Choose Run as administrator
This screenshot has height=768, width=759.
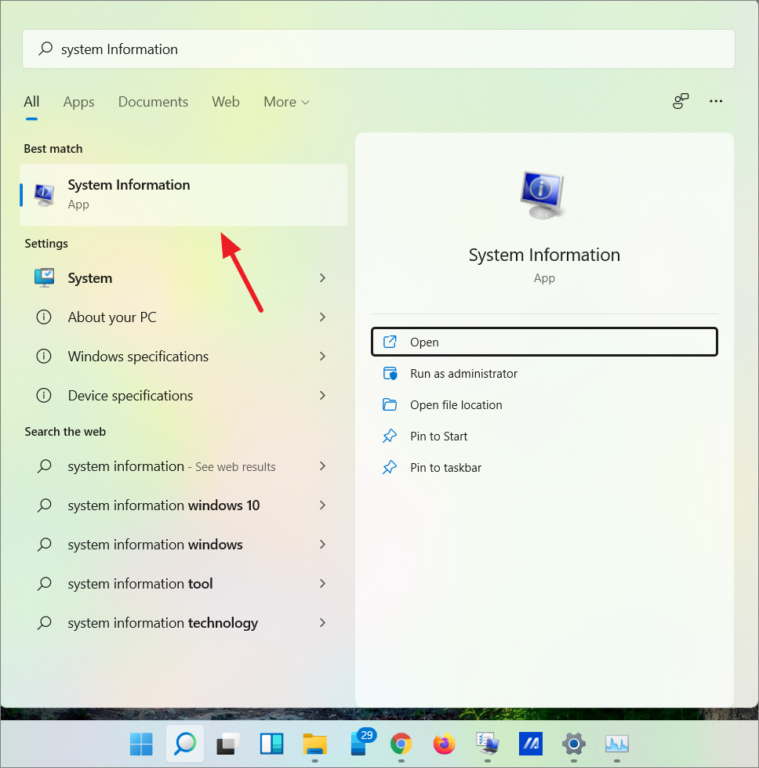pyautogui.click(x=544, y=373)
